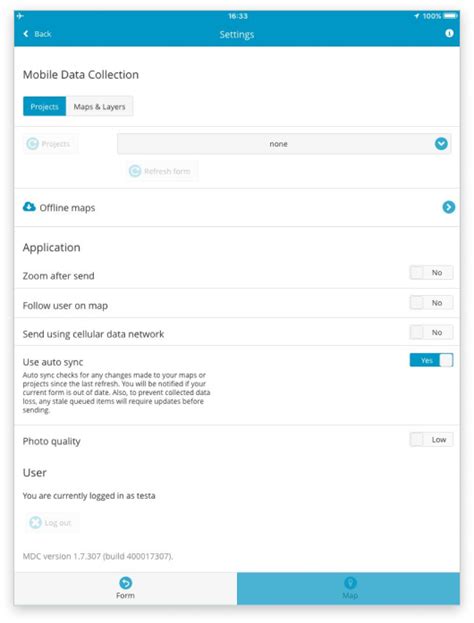Click the Refresh form button label
The image size is (474, 623).
pyautogui.click(x=167, y=171)
